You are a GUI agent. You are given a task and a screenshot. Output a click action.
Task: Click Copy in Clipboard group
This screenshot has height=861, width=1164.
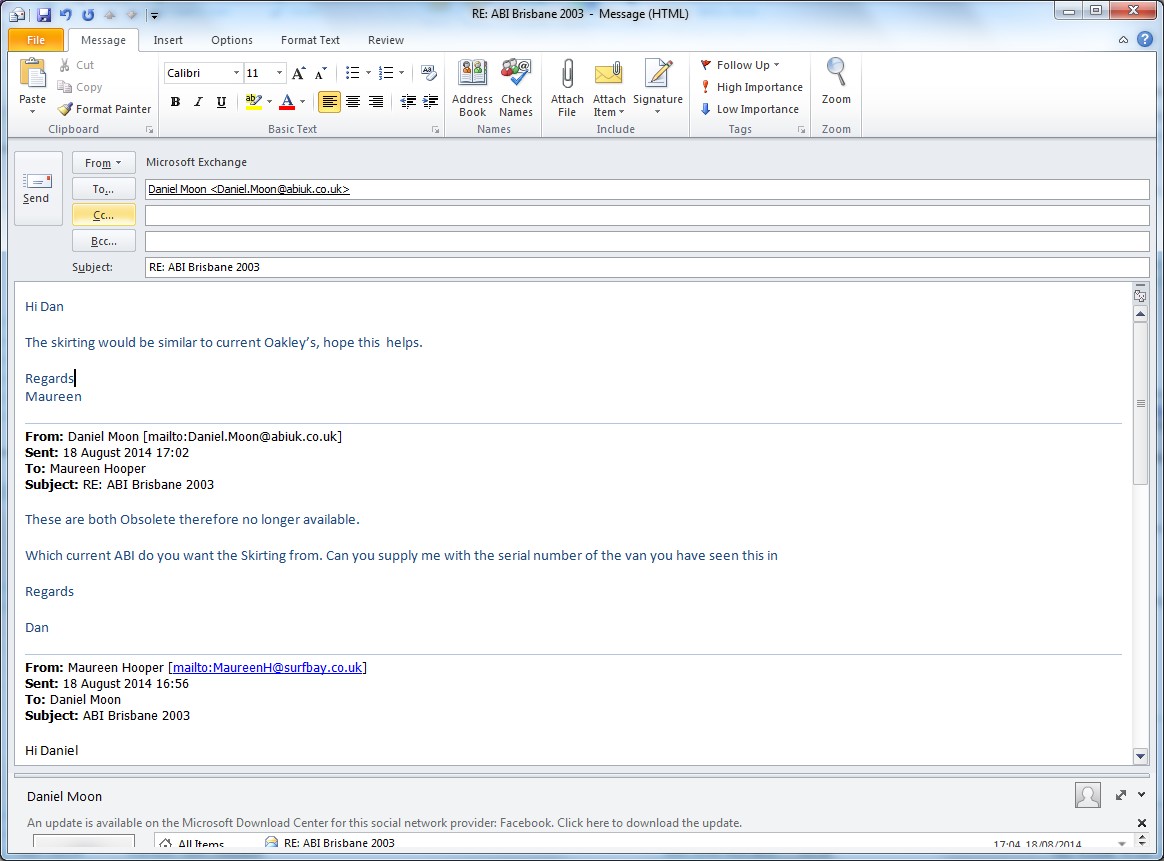[x=80, y=87]
